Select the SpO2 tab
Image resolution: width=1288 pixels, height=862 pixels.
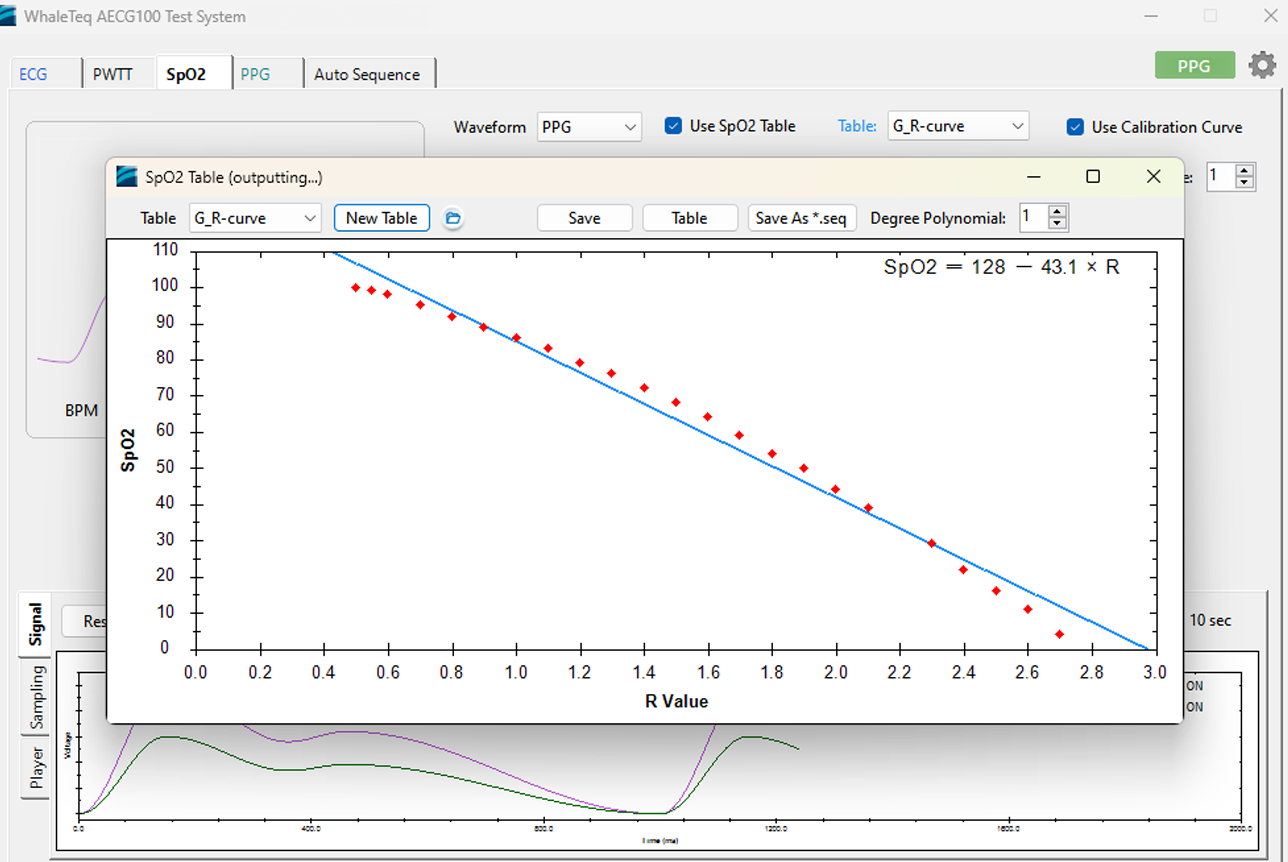point(186,73)
